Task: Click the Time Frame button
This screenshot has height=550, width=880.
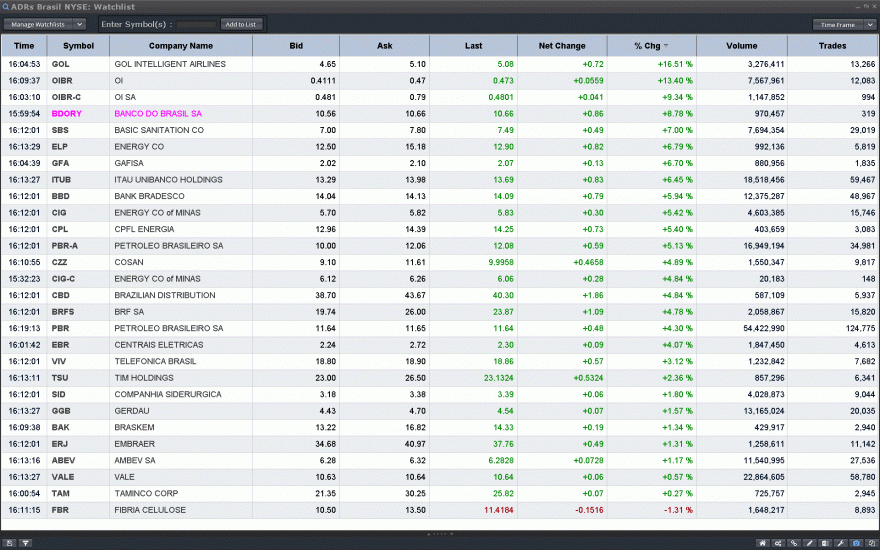Action: click(838, 25)
